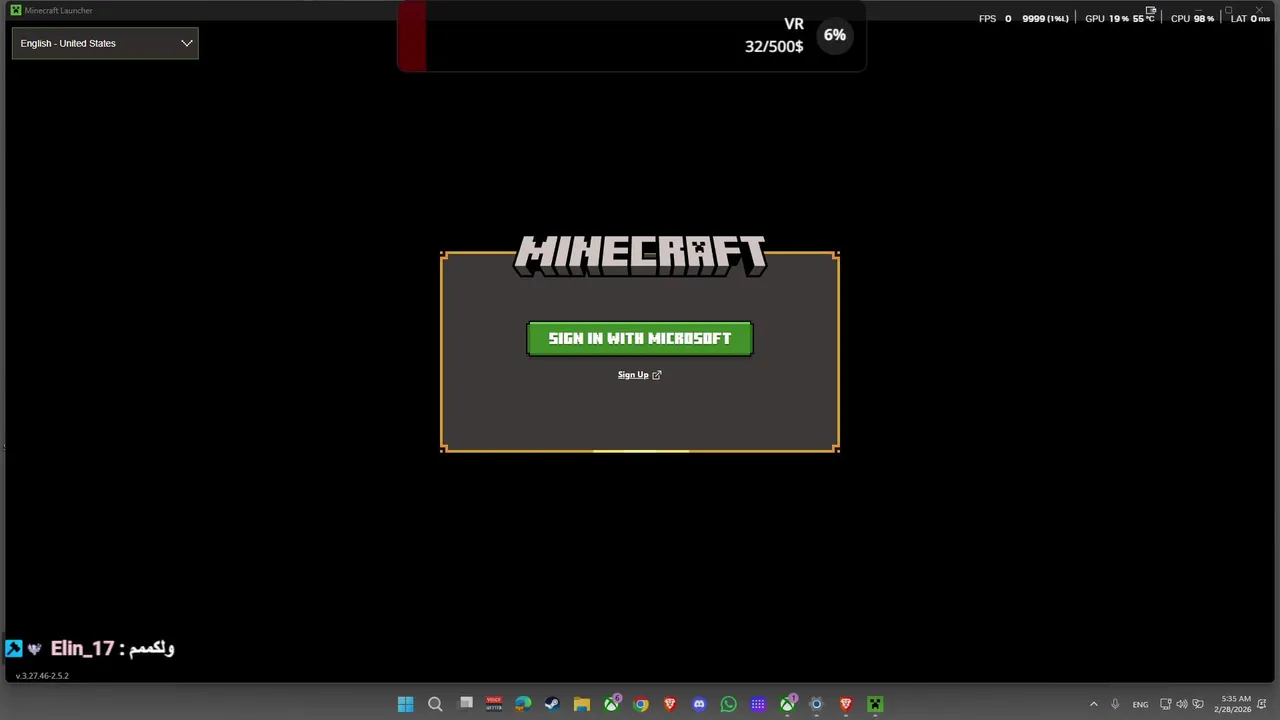The image size is (1280, 720).
Task: Click Sign In With Microsoft button
Action: 640,338
